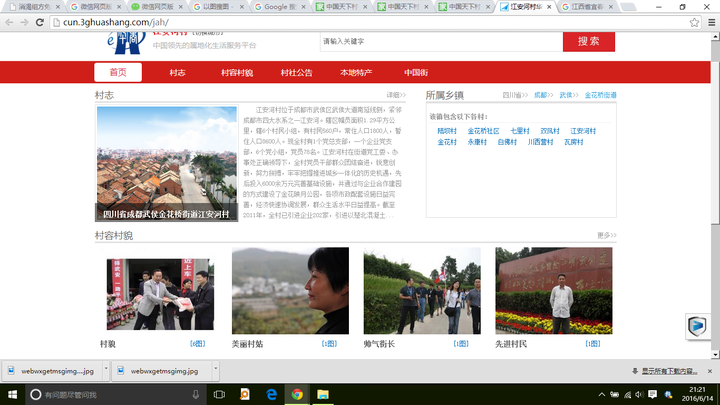Click the floating blue side widget icon

coord(698,326)
